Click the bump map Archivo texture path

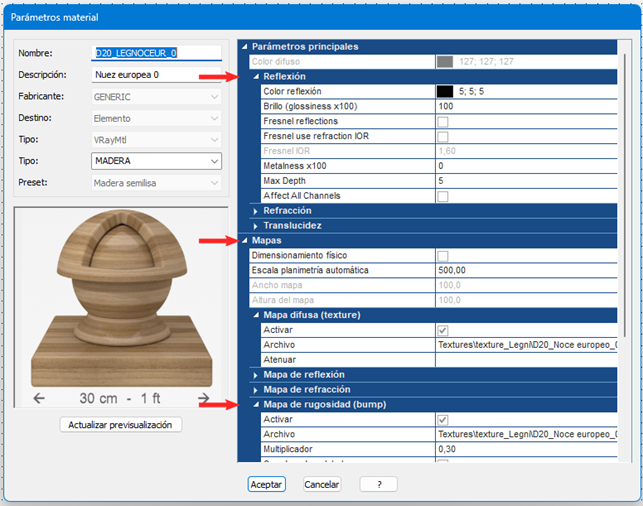[x=527, y=434]
